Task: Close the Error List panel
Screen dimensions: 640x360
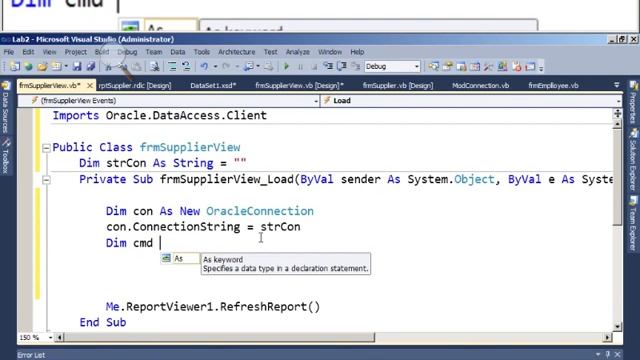Action: [x=617, y=354]
